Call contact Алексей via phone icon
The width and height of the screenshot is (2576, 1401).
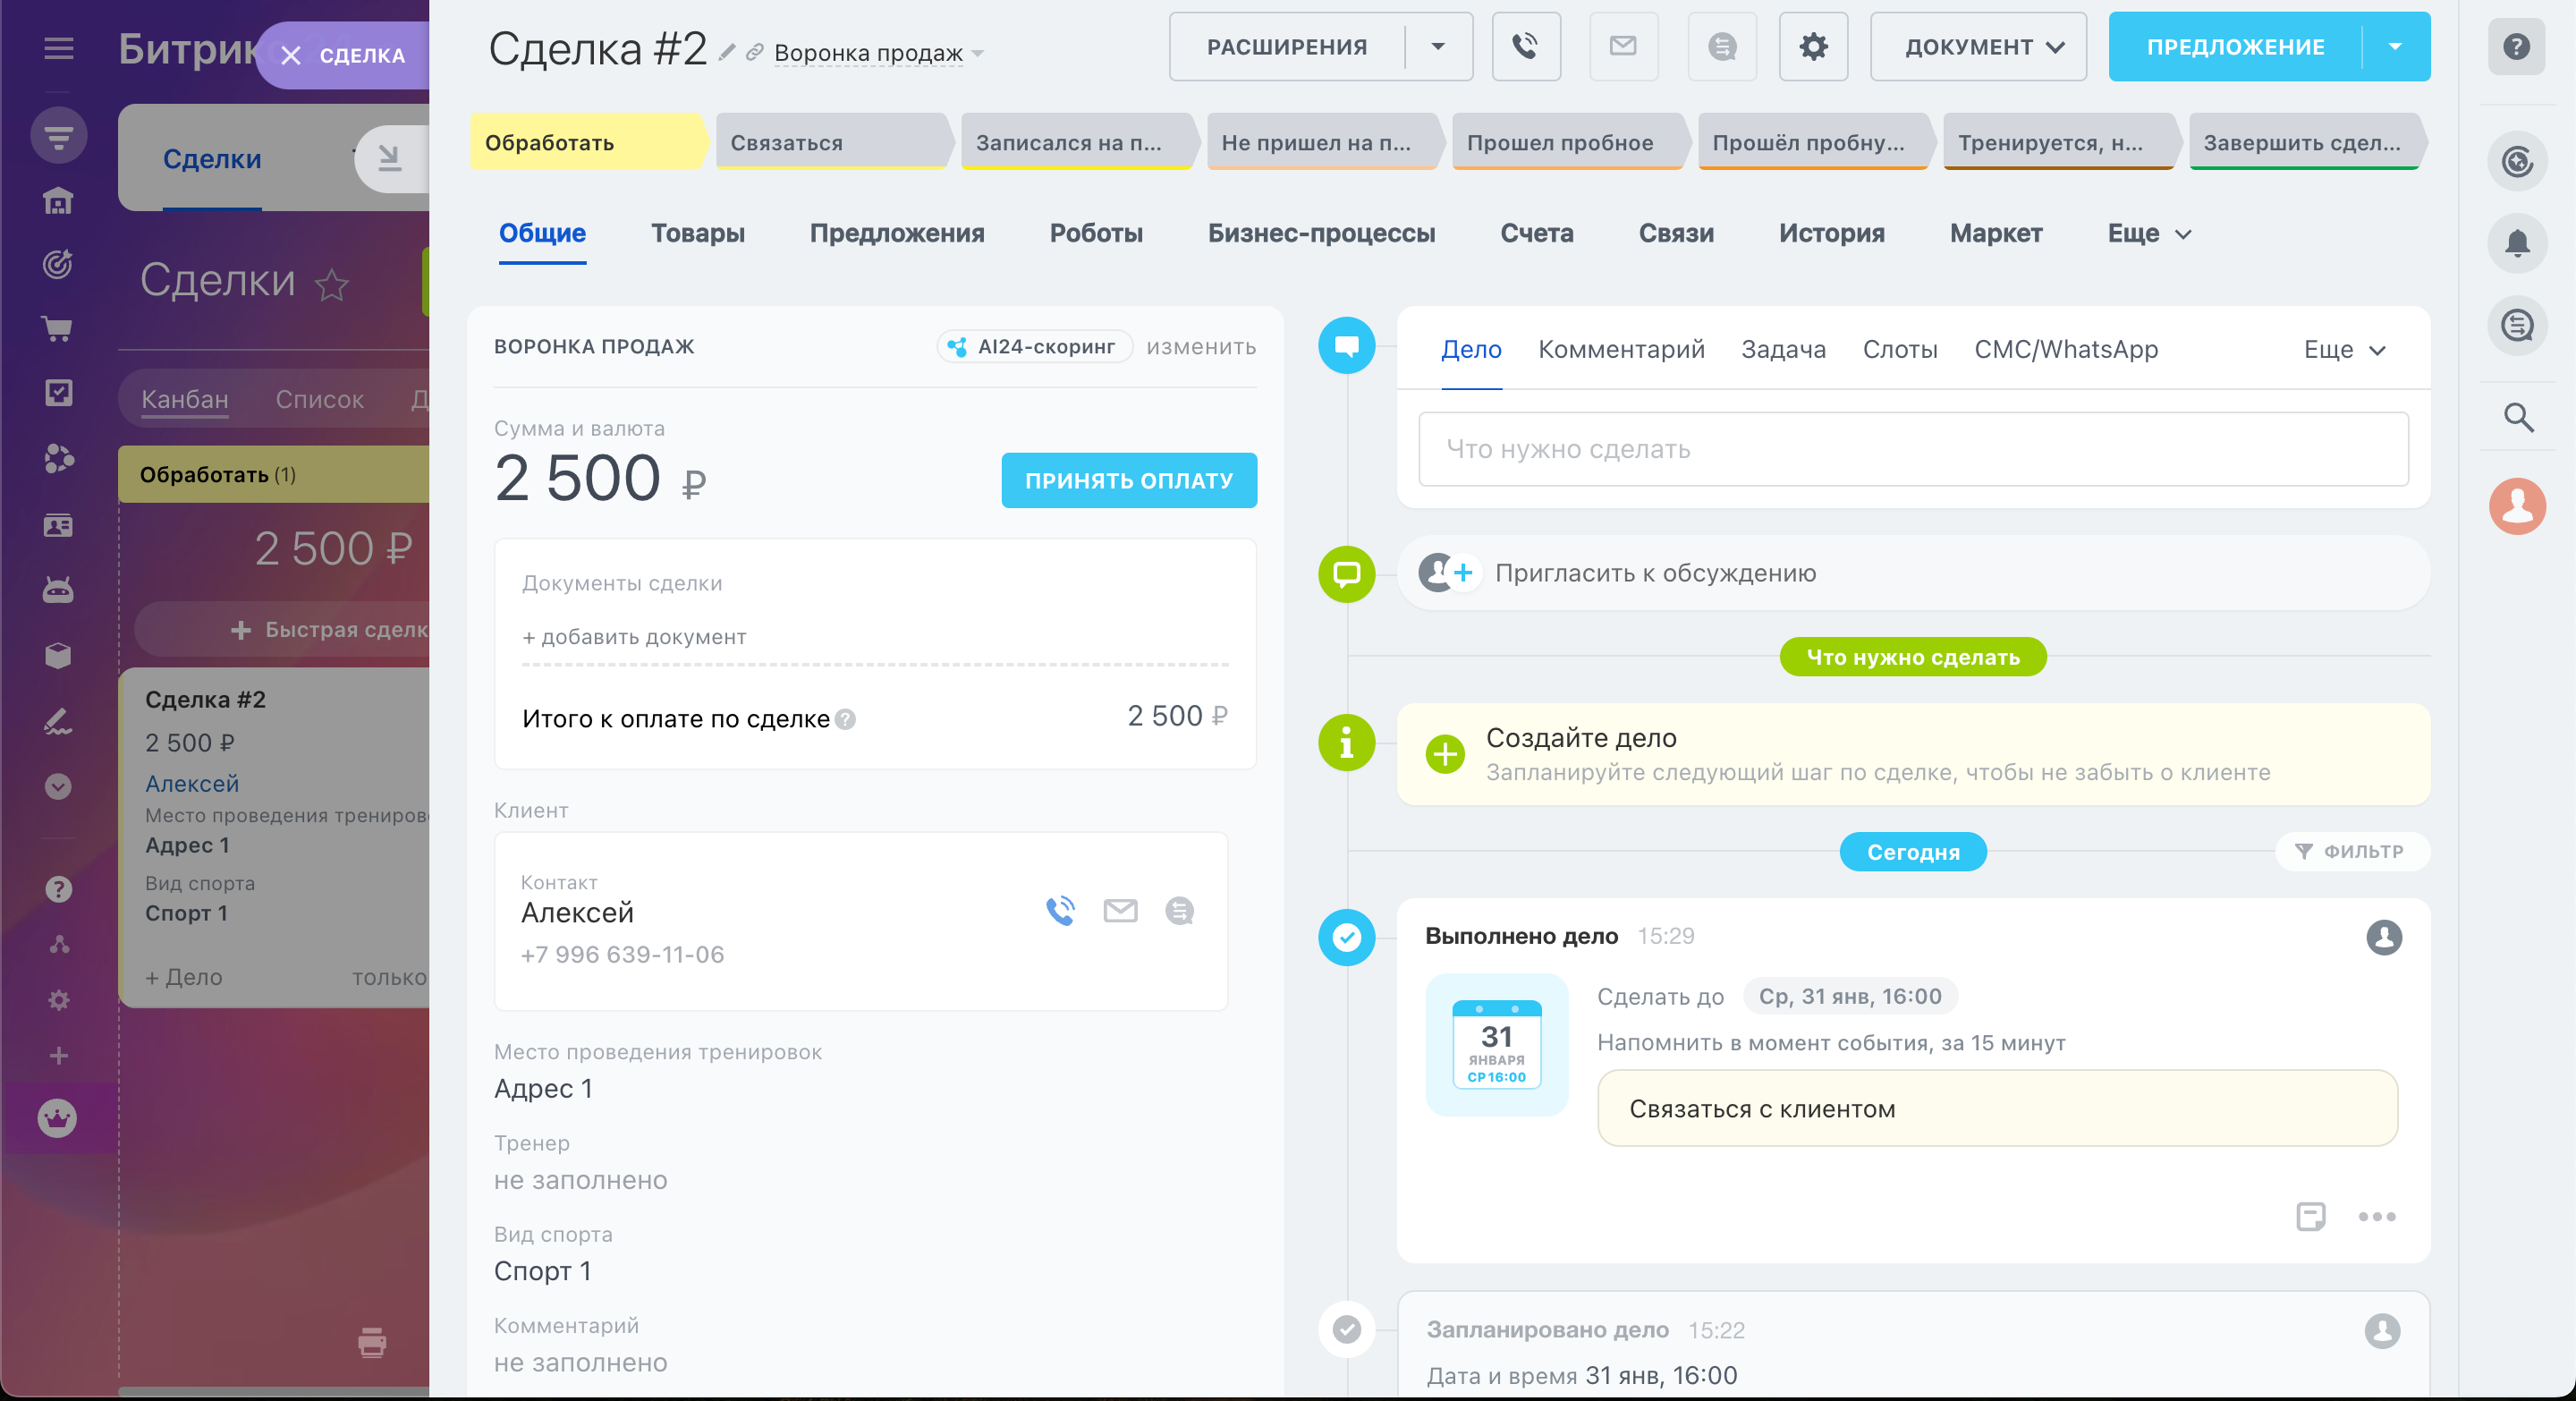[x=1060, y=910]
